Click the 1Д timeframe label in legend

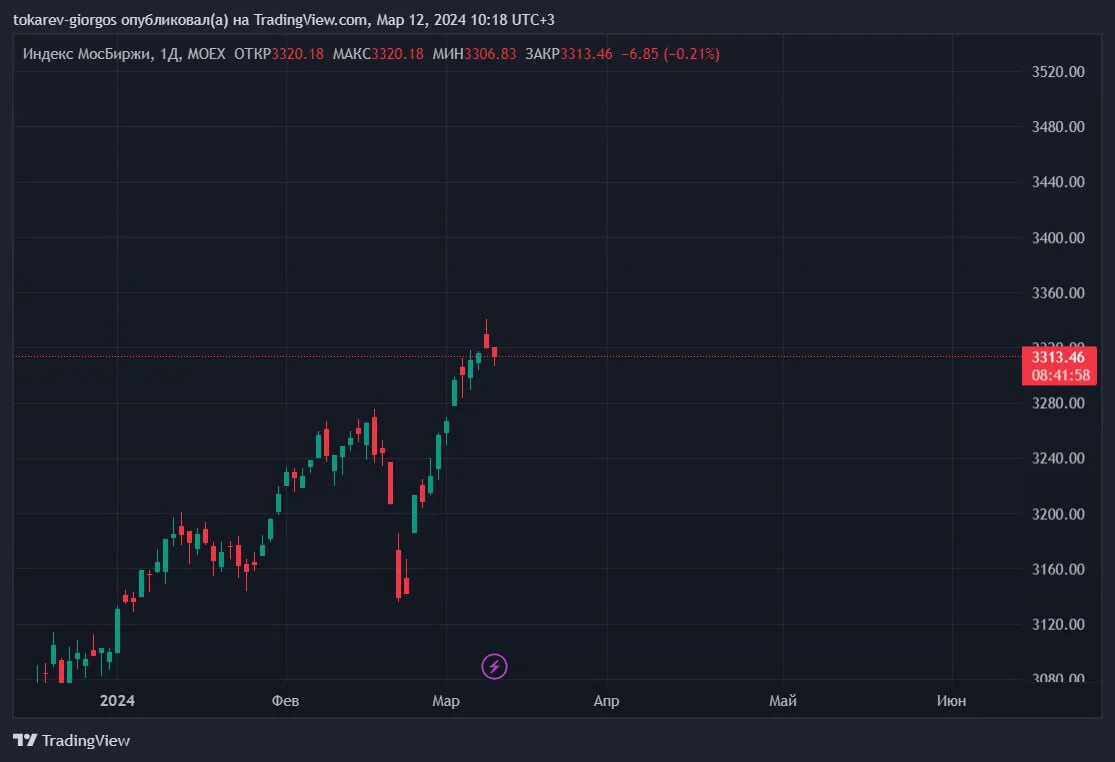click(169, 54)
